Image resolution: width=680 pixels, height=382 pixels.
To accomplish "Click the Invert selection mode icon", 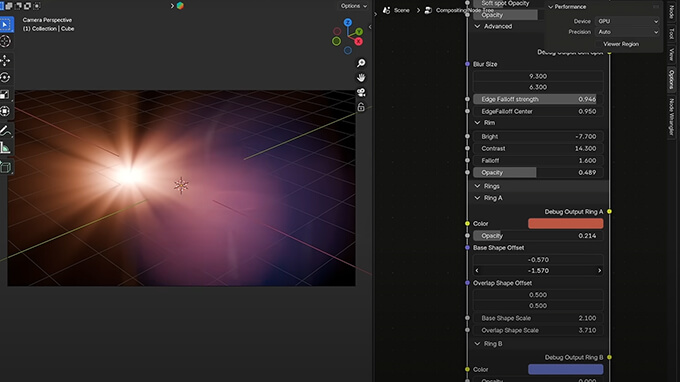I will [x=27, y=6].
